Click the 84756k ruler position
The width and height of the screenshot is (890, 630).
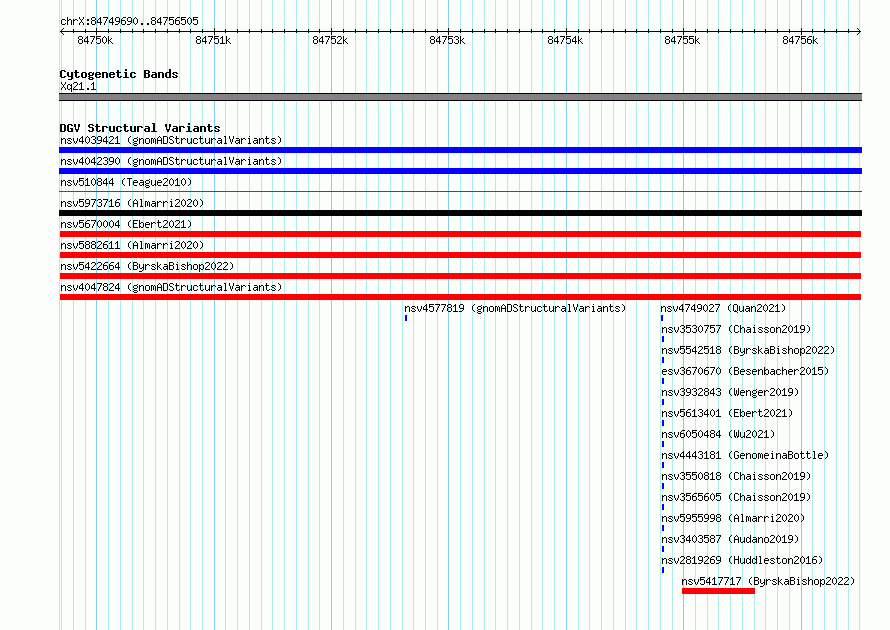pos(800,40)
